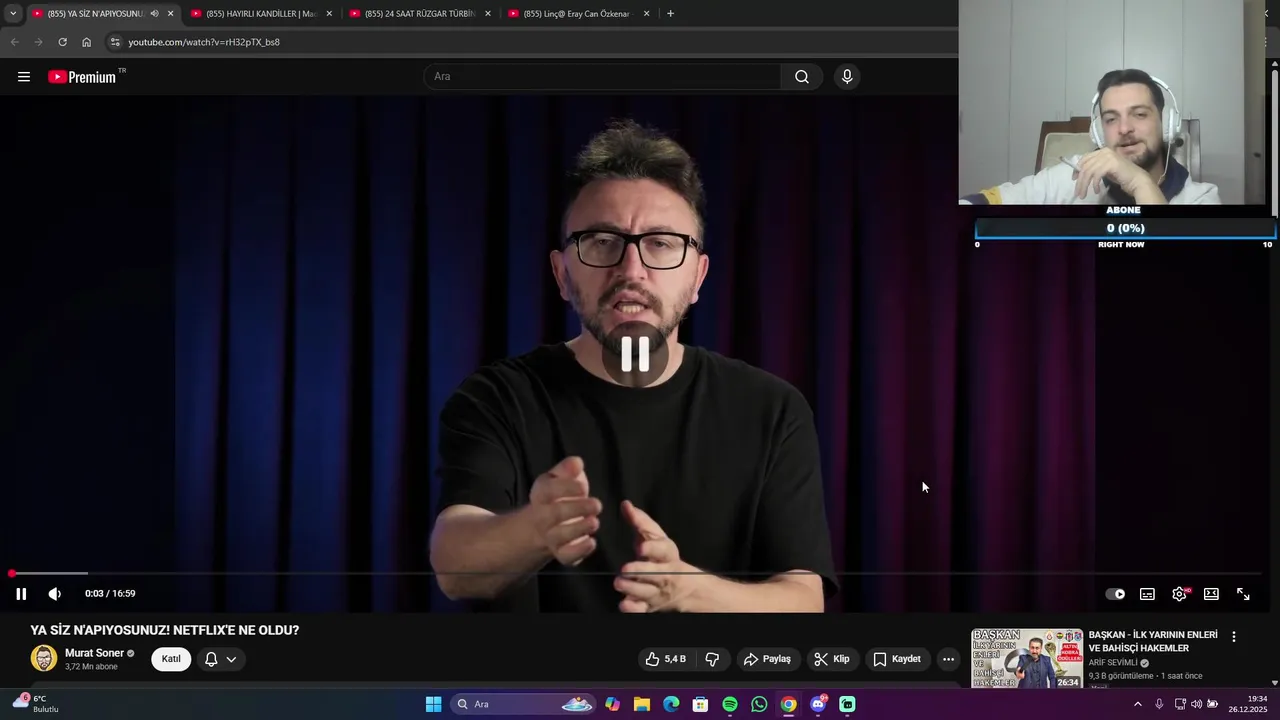
Task: Save video with Kaydet button
Action: pos(897,659)
